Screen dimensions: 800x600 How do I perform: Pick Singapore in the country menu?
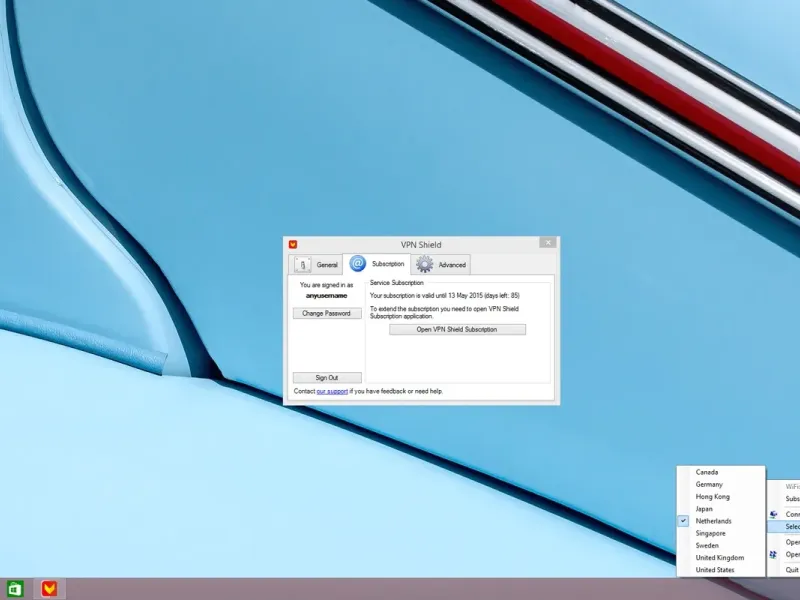pos(721,534)
